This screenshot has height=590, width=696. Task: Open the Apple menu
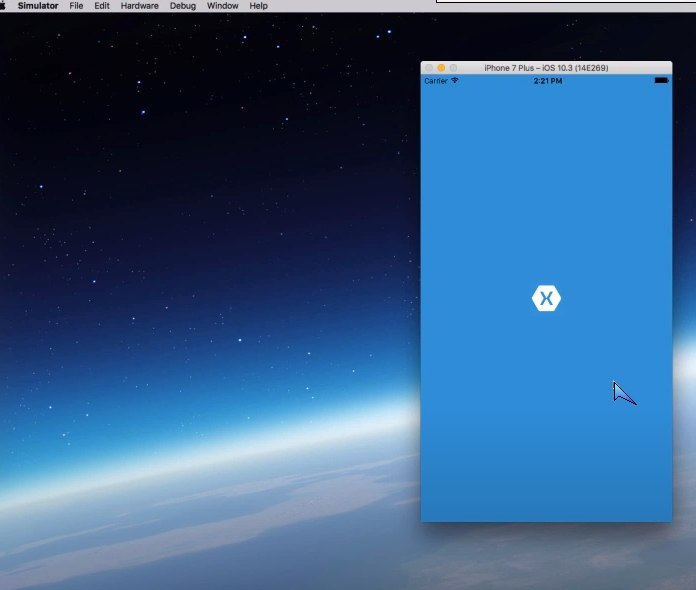tap(2, 5)
